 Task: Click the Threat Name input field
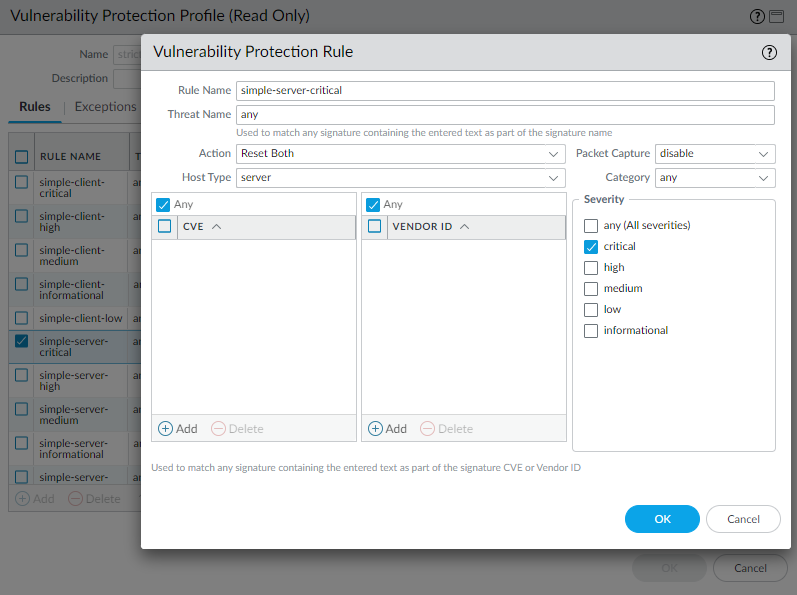tap(505, 115)
